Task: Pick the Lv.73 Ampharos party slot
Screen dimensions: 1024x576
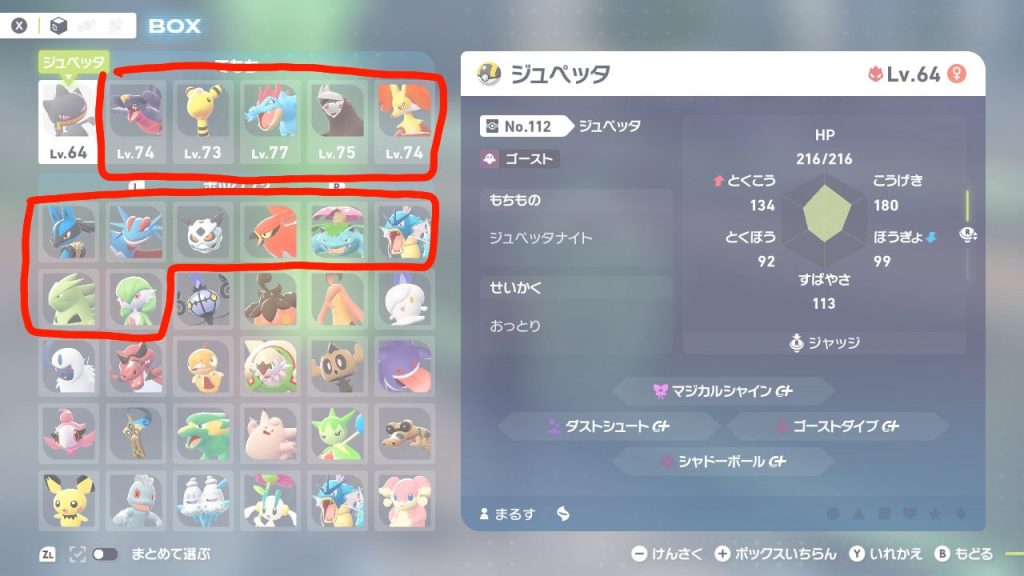Action: tap(202, 122)
